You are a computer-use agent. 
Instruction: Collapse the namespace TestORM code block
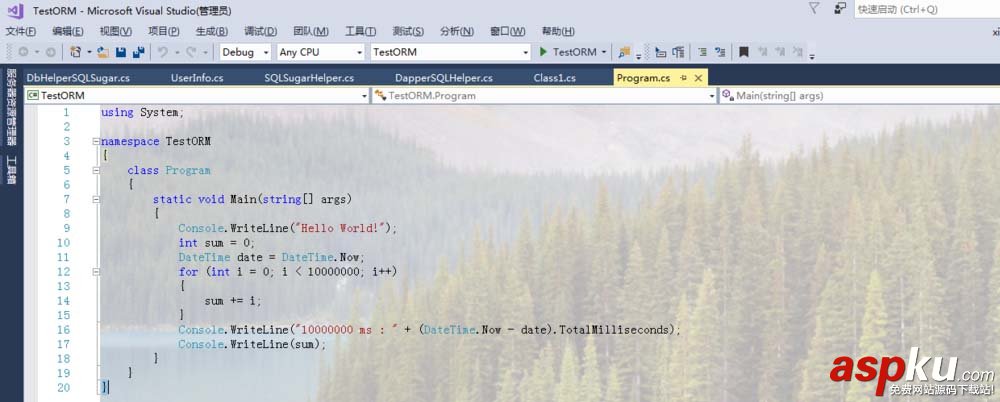(96, 141)
